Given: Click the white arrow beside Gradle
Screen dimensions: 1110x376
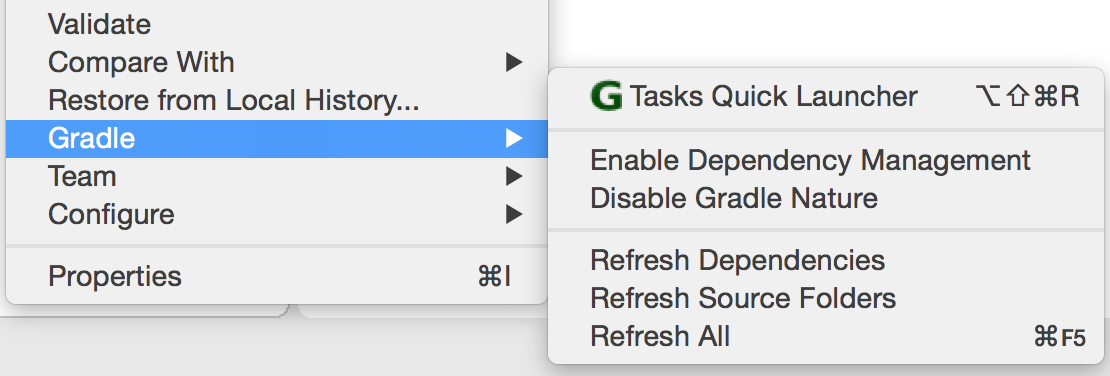Looking at the screenshot, I should pyautogui.click(x=514, y=138).
